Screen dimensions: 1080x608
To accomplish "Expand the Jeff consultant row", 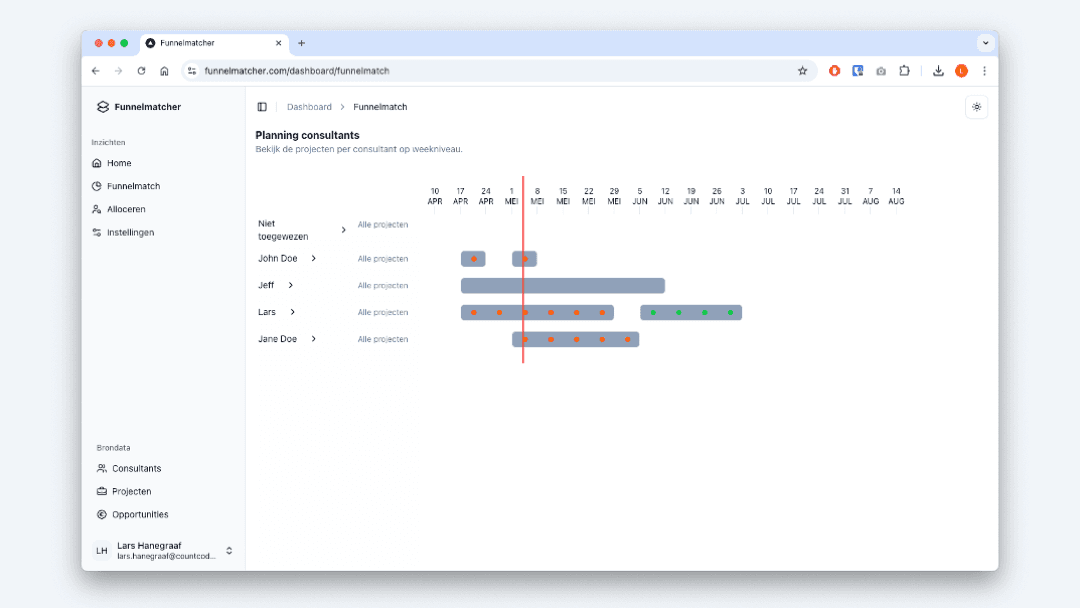I will 291,285.
